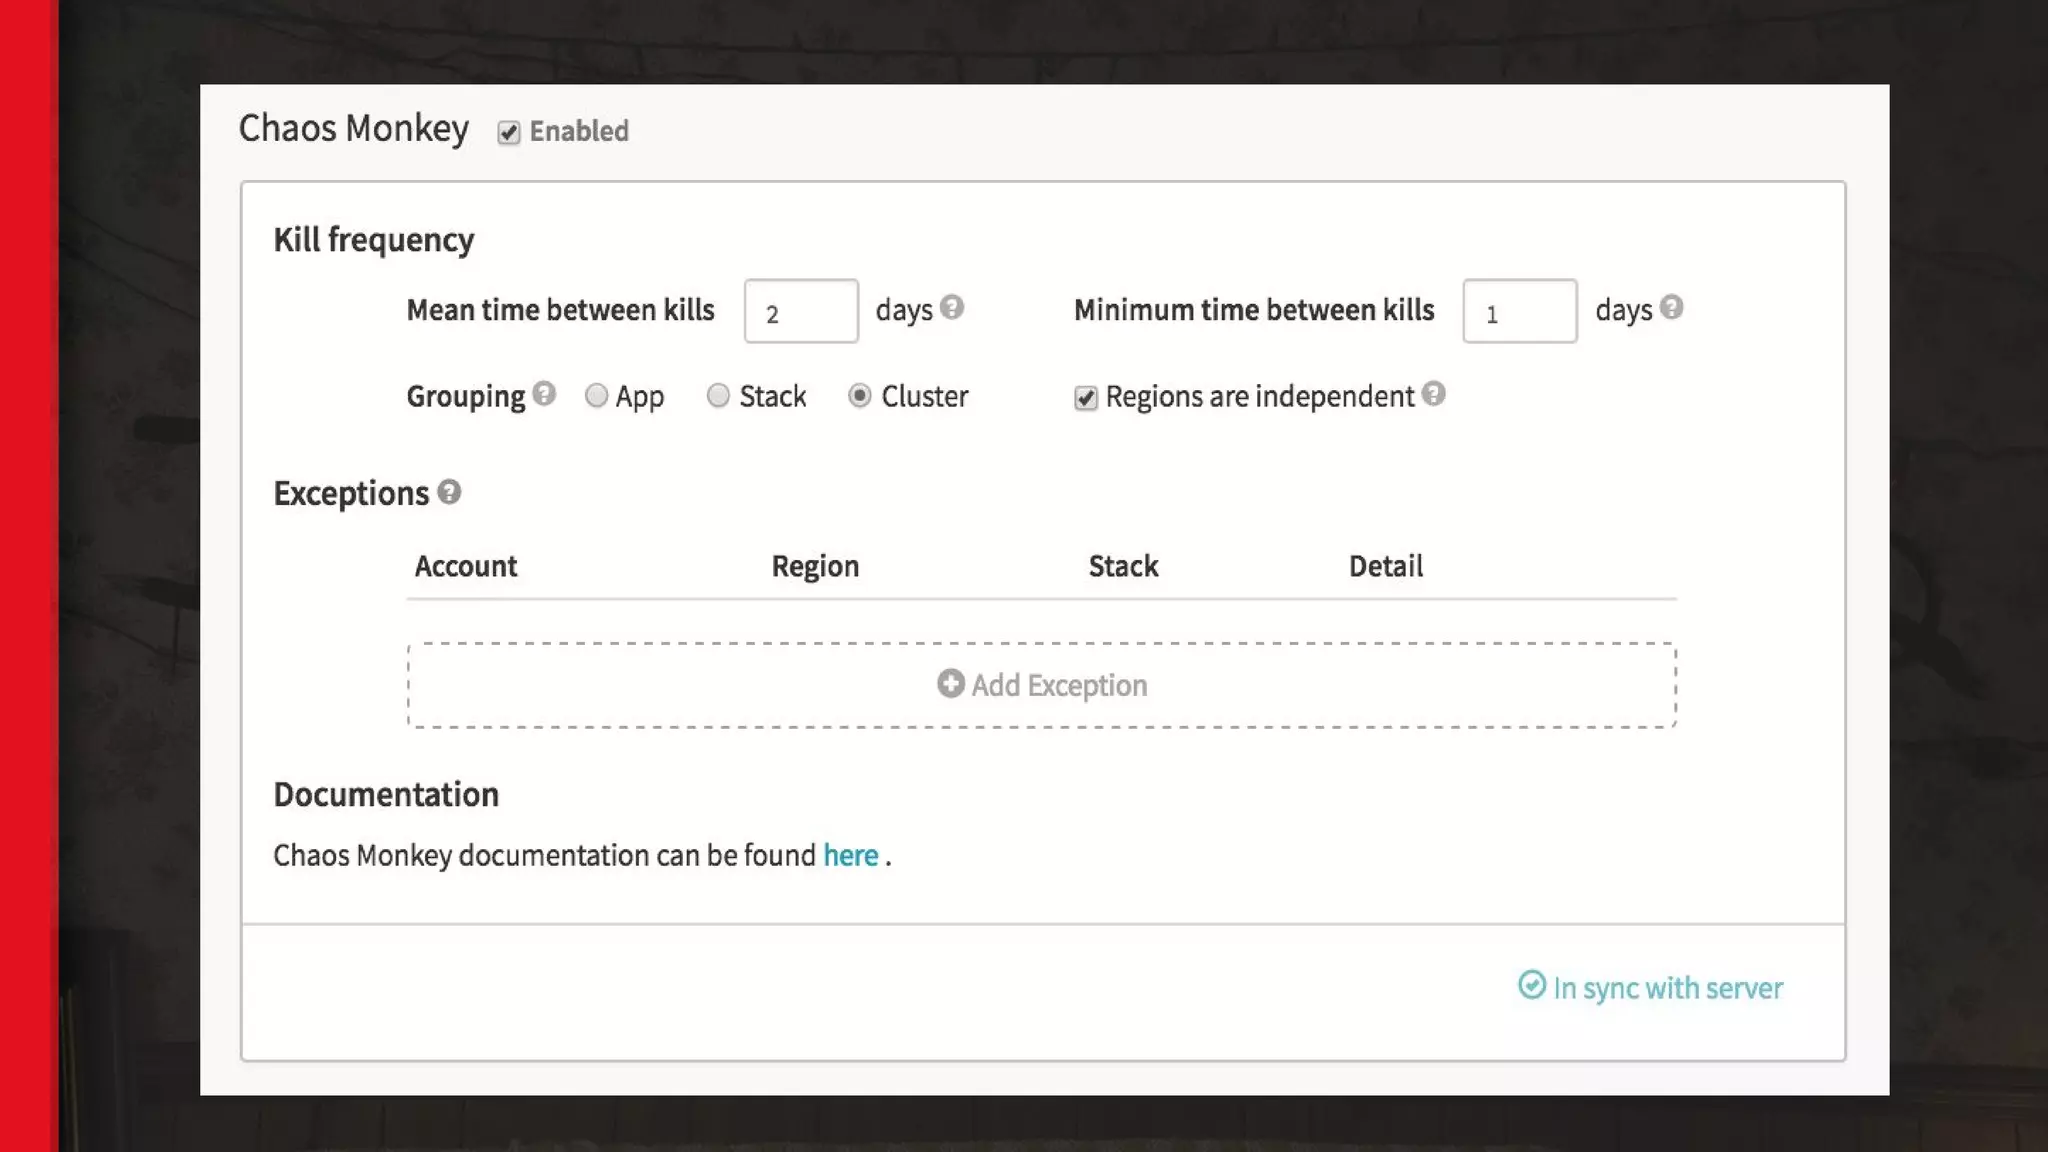Click the Account column header
The height and width of the screenshot is (1152, 2048).
tap(466, 566)
